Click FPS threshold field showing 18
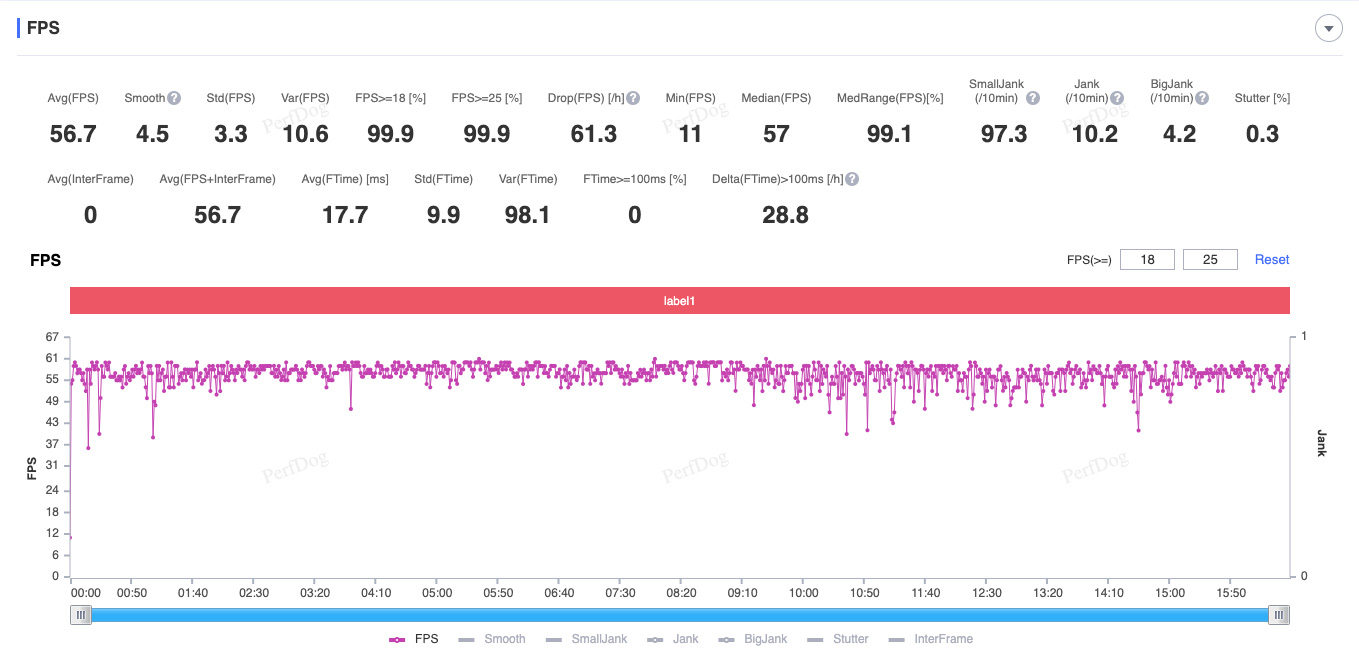 pos(1147,260)
